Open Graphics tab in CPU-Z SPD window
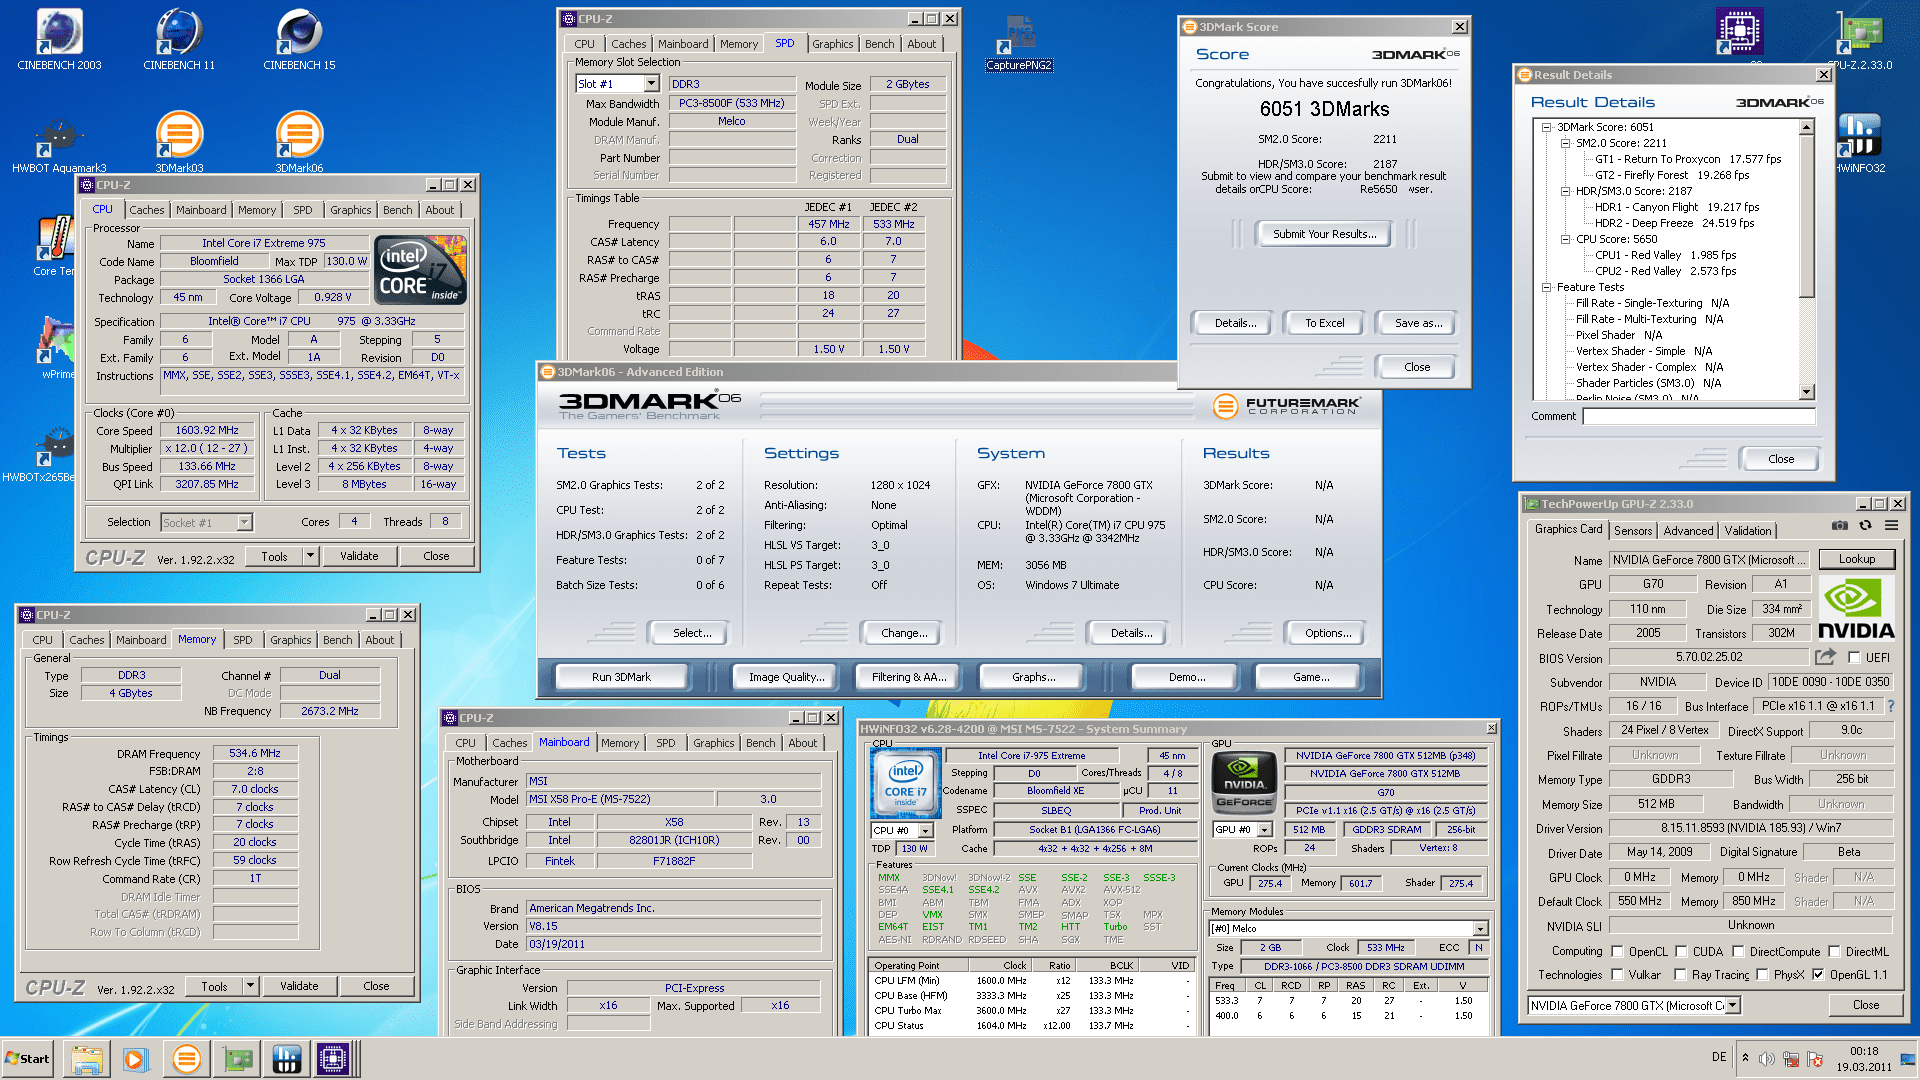 [x=833, y=44]
